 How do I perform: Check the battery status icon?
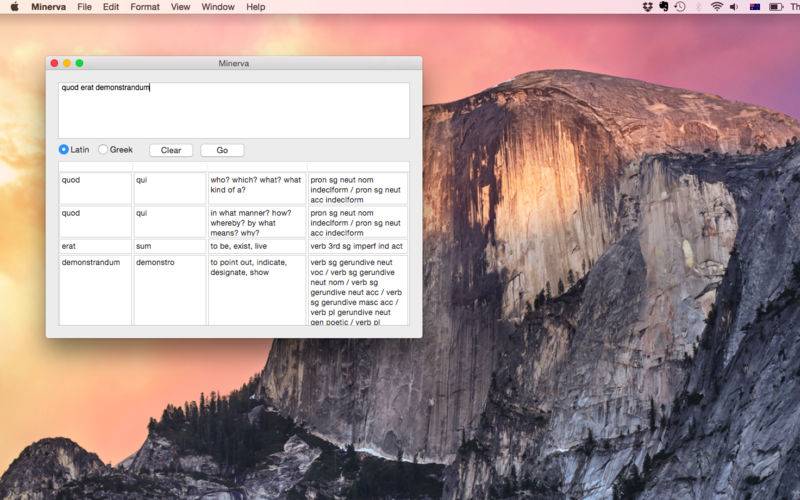tap(776, 7)
